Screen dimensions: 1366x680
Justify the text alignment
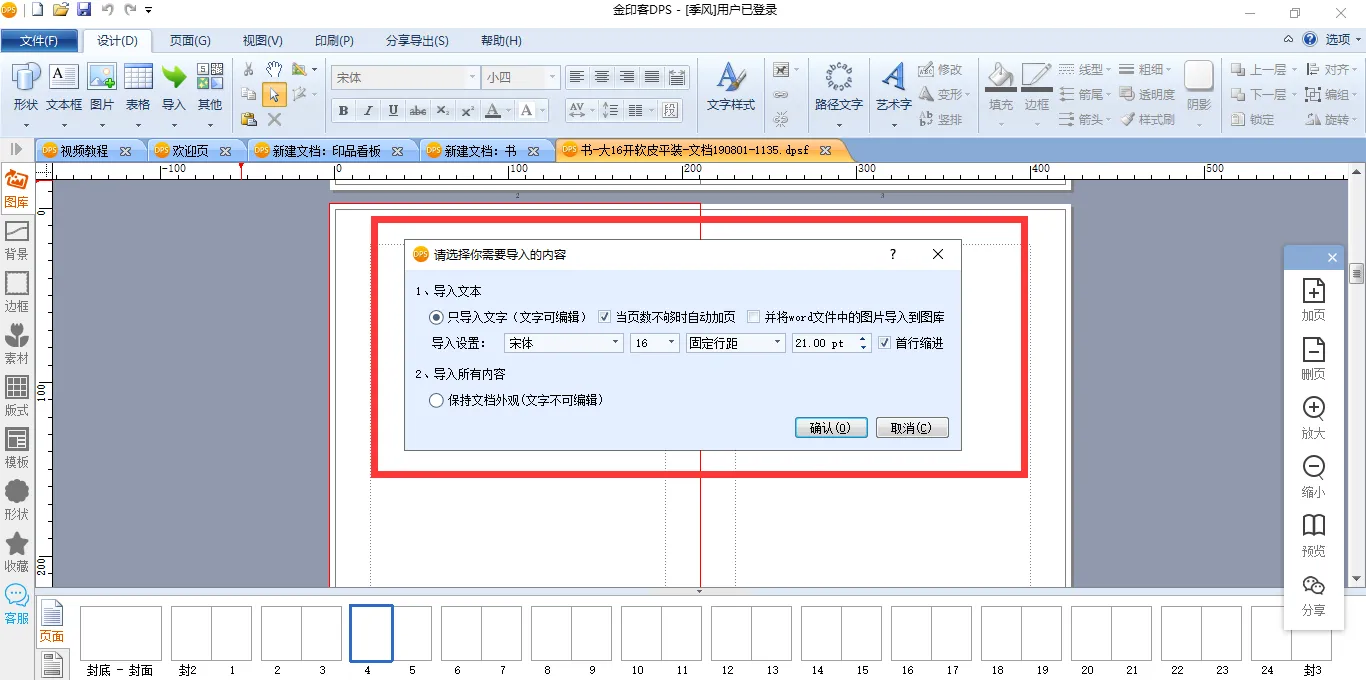point(652,77)
